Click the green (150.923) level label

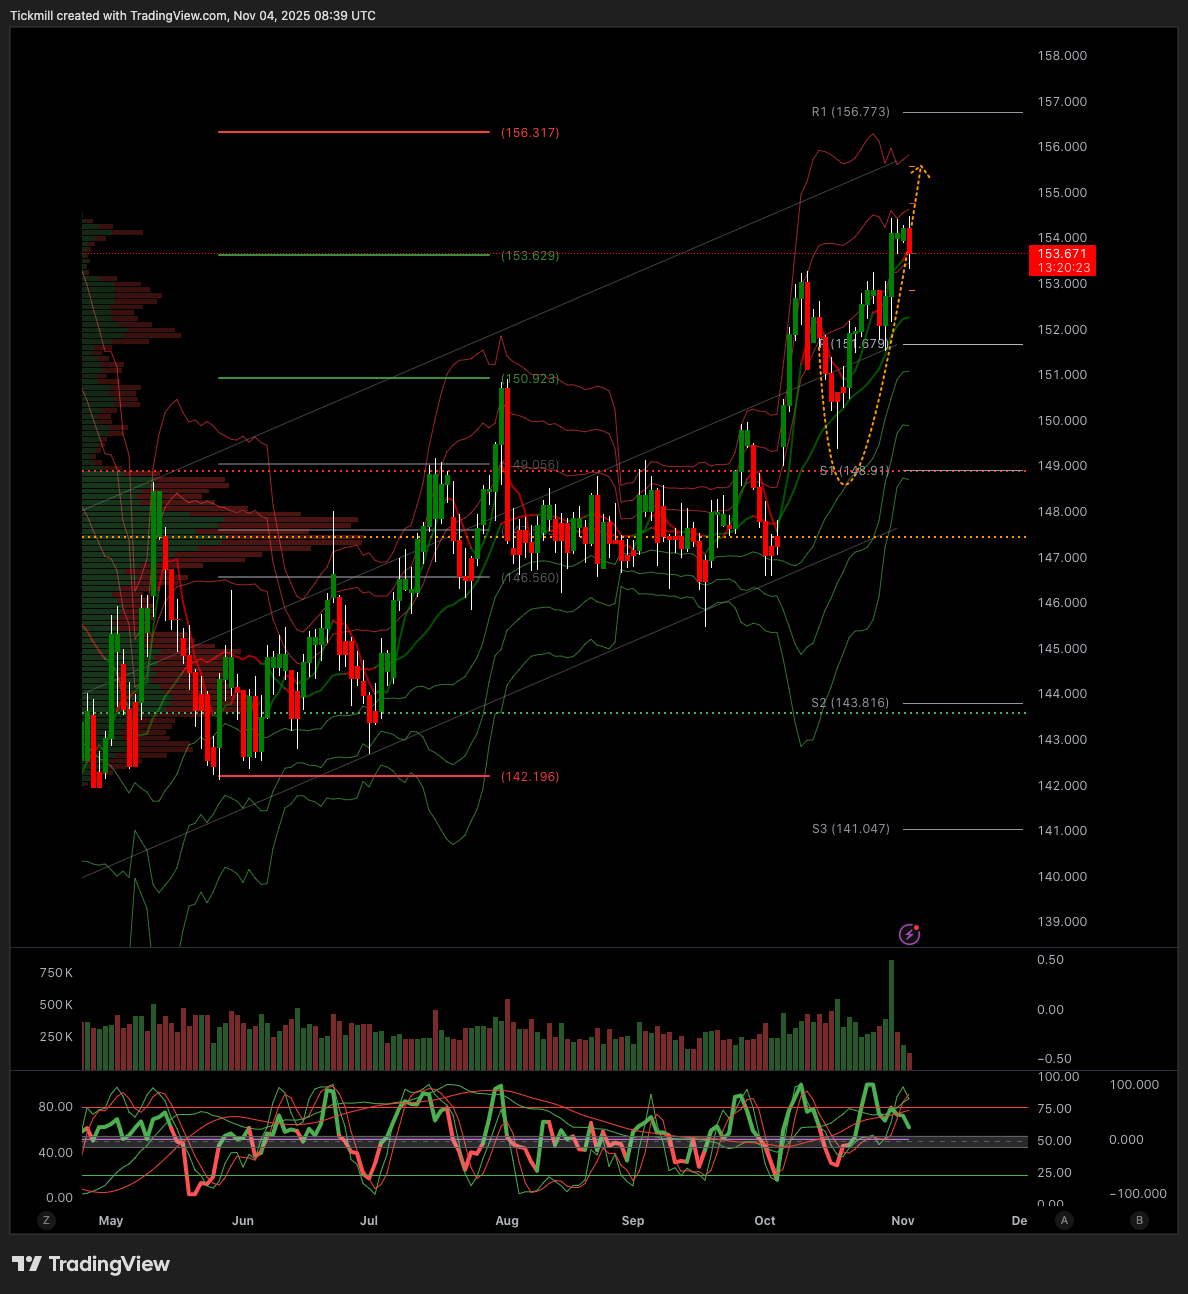(x=532, y=379)
